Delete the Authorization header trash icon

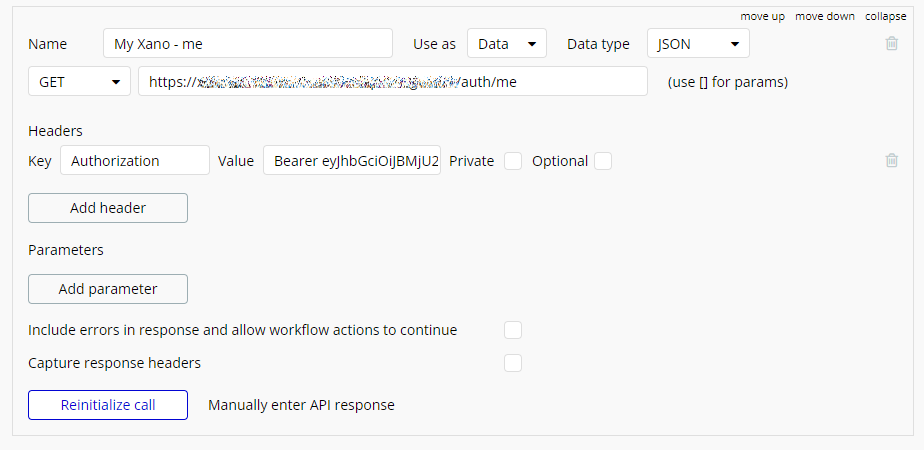[x=891, y=160]
